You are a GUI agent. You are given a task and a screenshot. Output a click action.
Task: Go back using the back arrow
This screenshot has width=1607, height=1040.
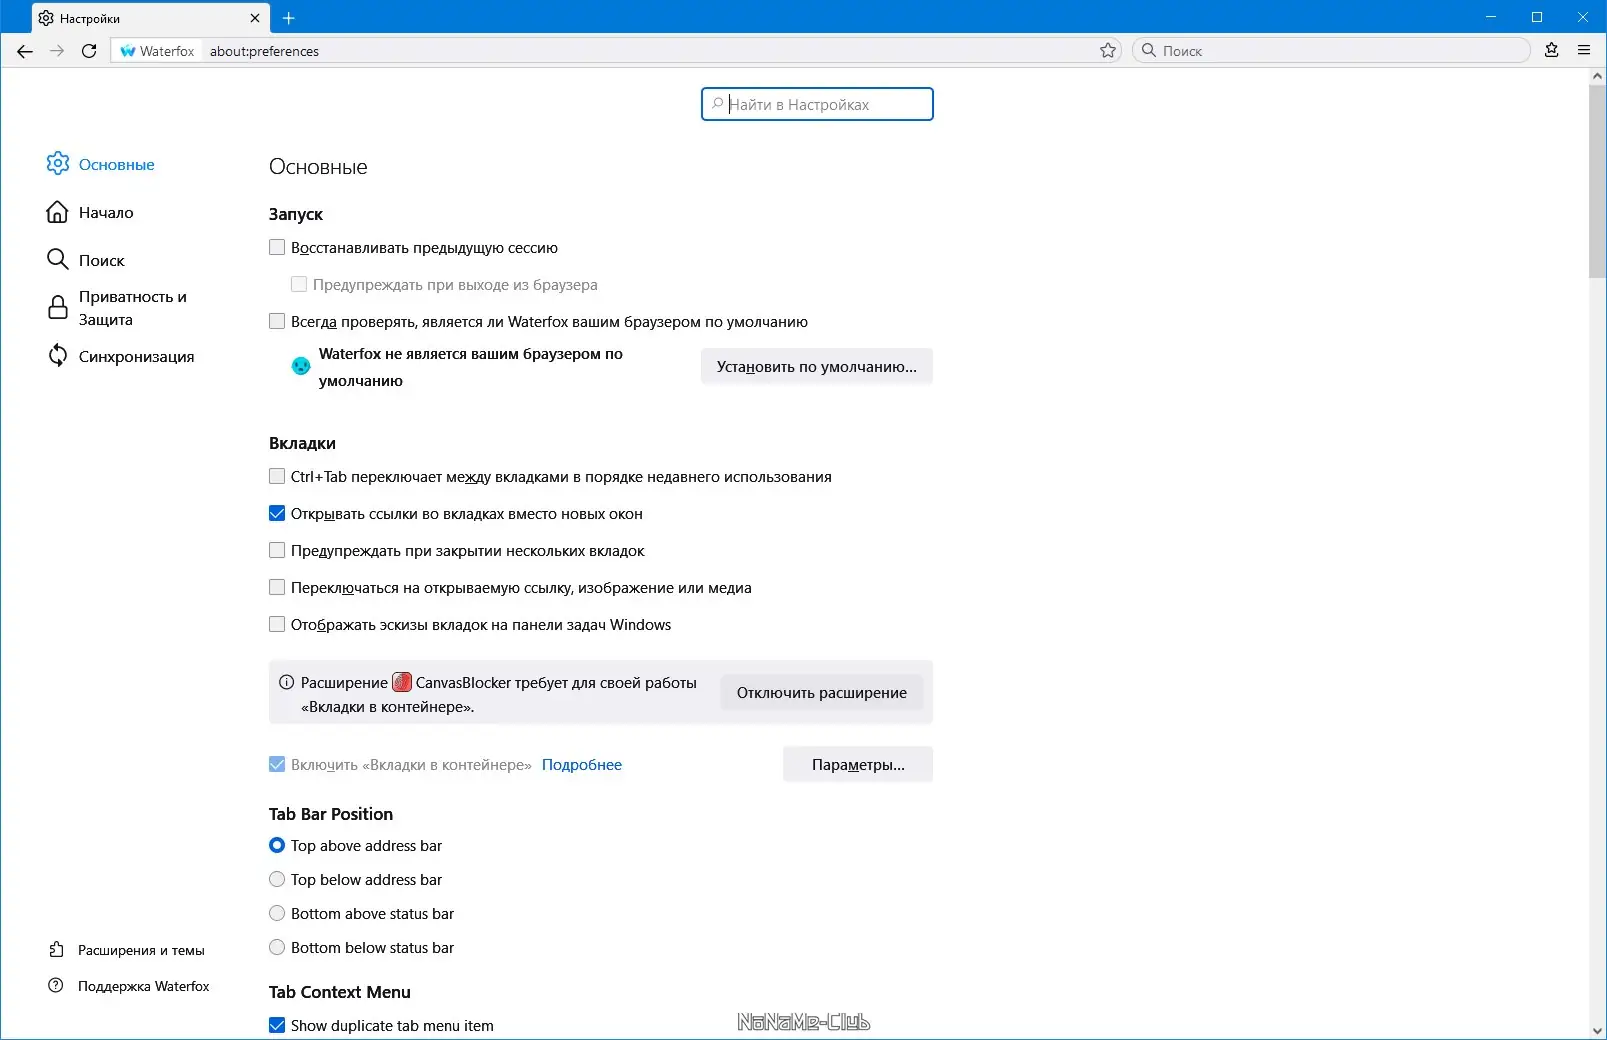[25, 51]
